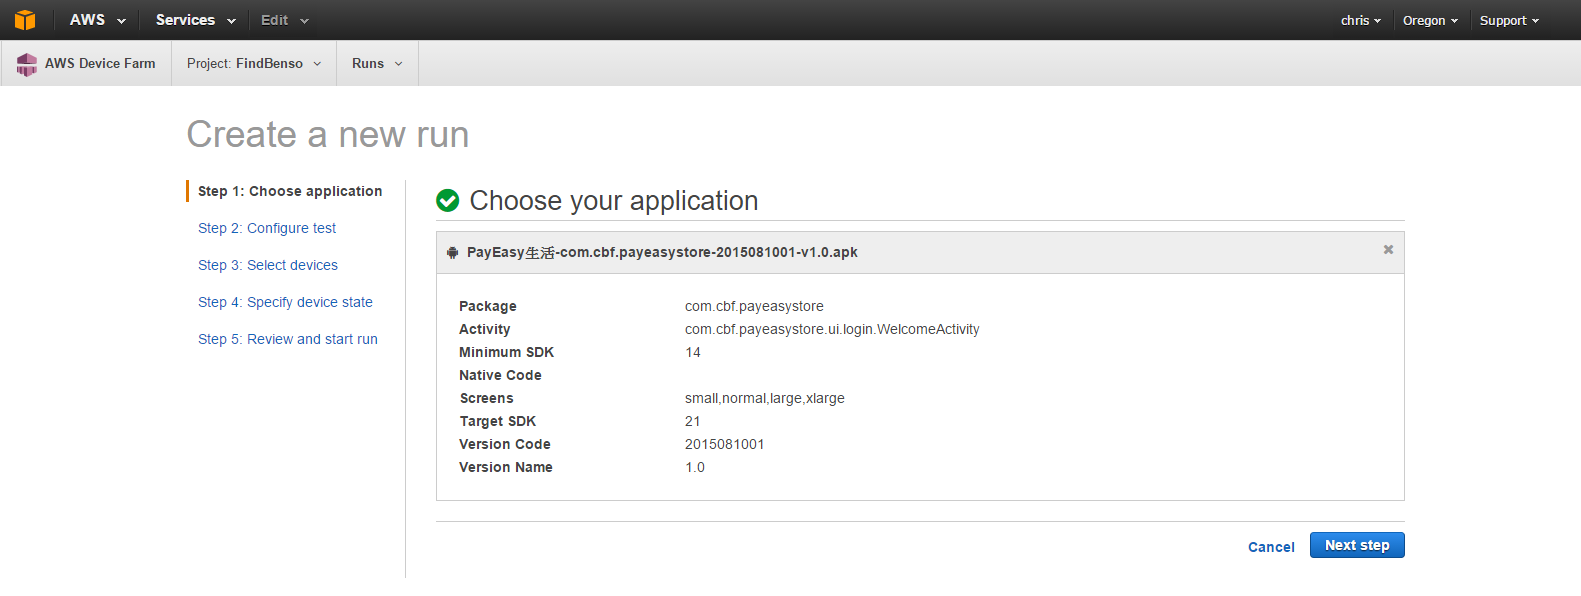
Task: Click the green checkmark status icon
Action: [x=448, y=201]
